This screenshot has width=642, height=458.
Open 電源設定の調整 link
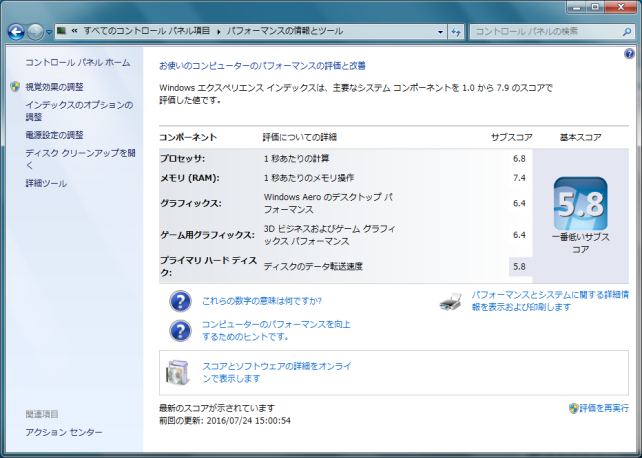click(x=54, y=135)
